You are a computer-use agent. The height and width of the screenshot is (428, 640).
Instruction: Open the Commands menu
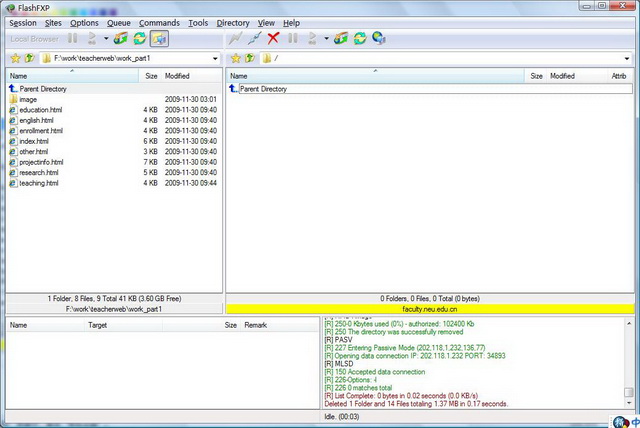tap(159, 23)
